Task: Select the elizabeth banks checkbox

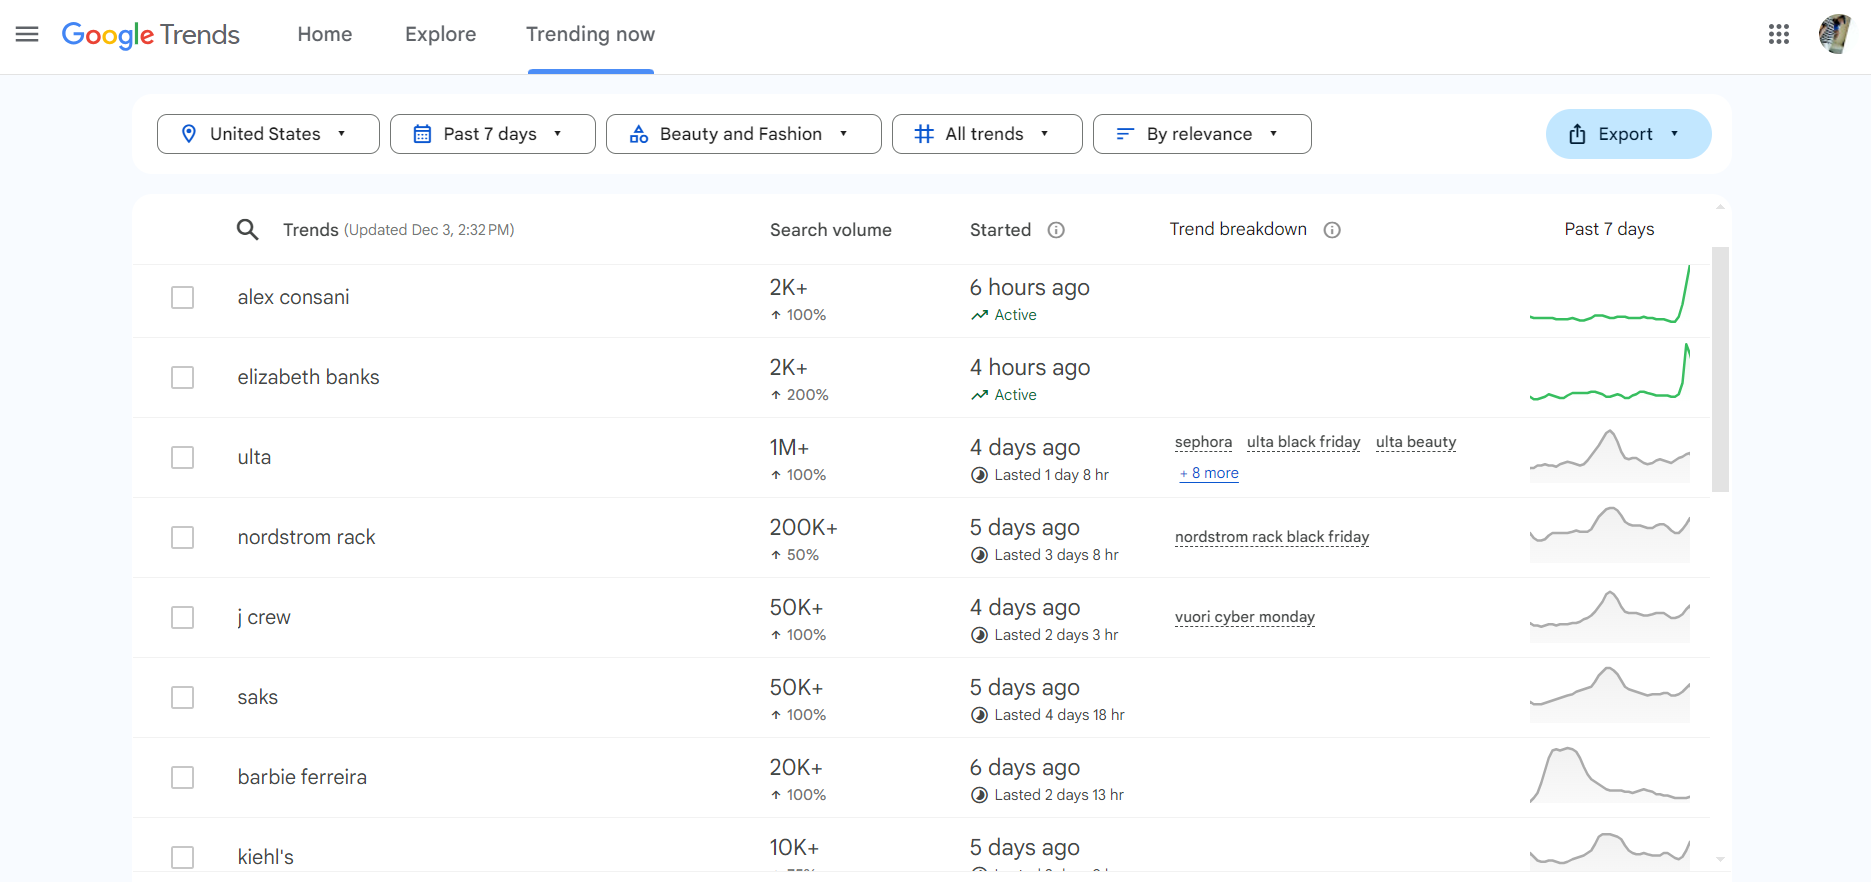Action: coord(182,377)
